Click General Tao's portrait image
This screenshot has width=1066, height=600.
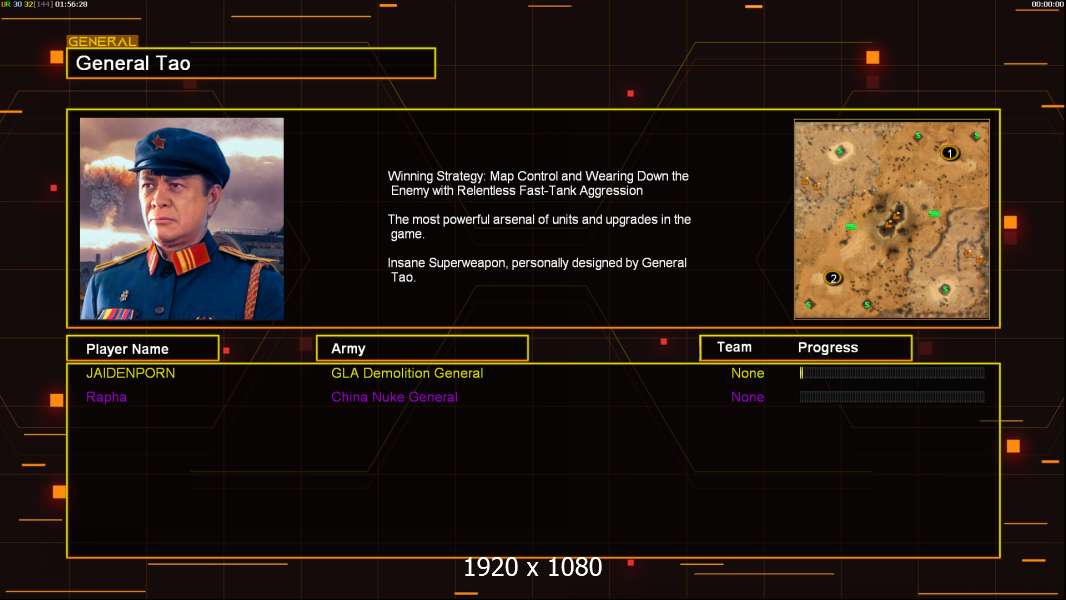click(182, 219)
